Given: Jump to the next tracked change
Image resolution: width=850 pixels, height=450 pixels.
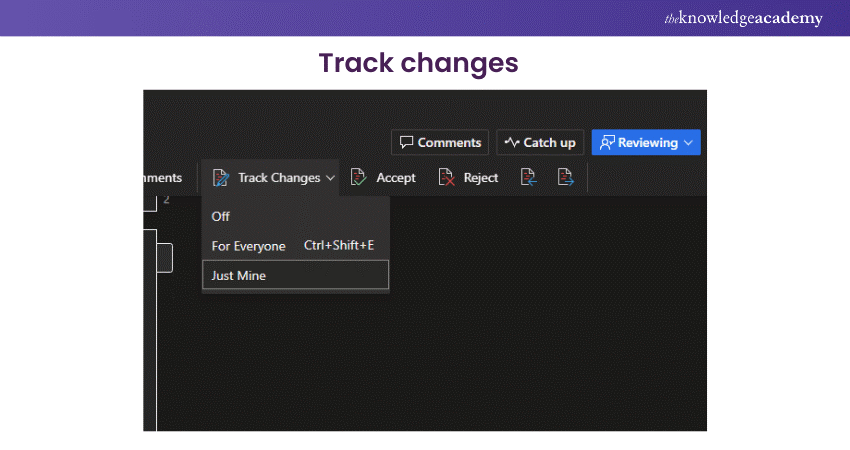Looking at the screenshot, I should [x=566, y=178].
